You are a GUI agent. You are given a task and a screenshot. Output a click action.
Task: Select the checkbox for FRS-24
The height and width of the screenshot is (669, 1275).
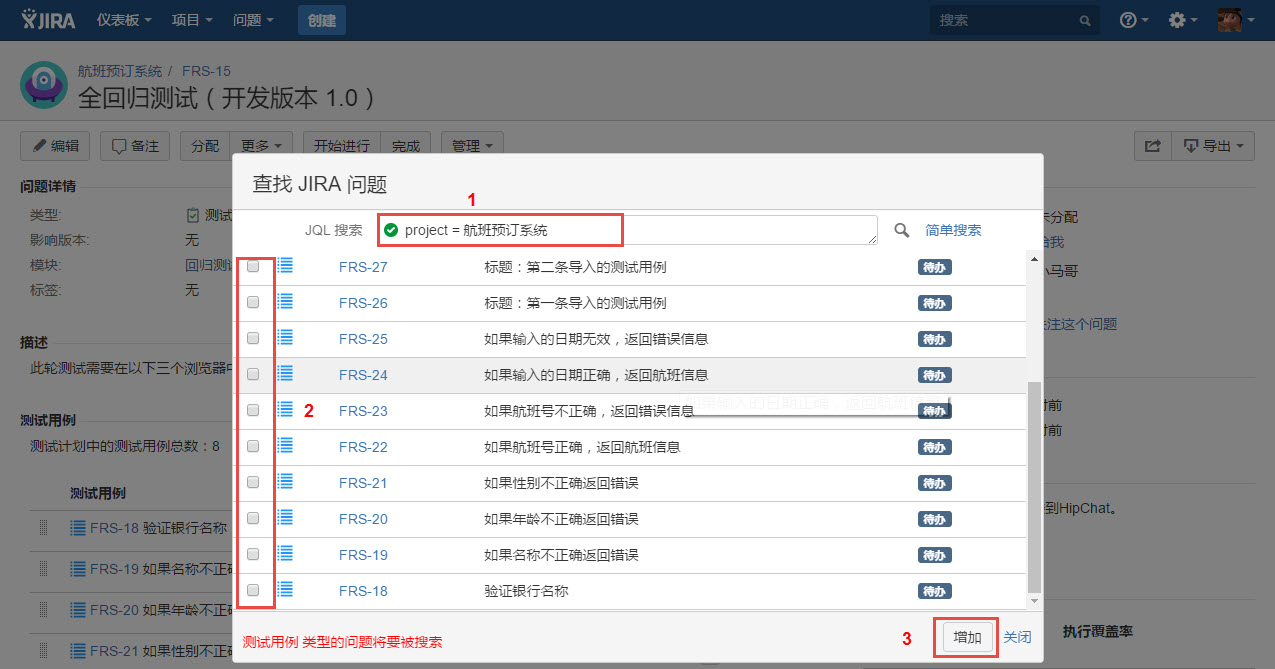253,375
